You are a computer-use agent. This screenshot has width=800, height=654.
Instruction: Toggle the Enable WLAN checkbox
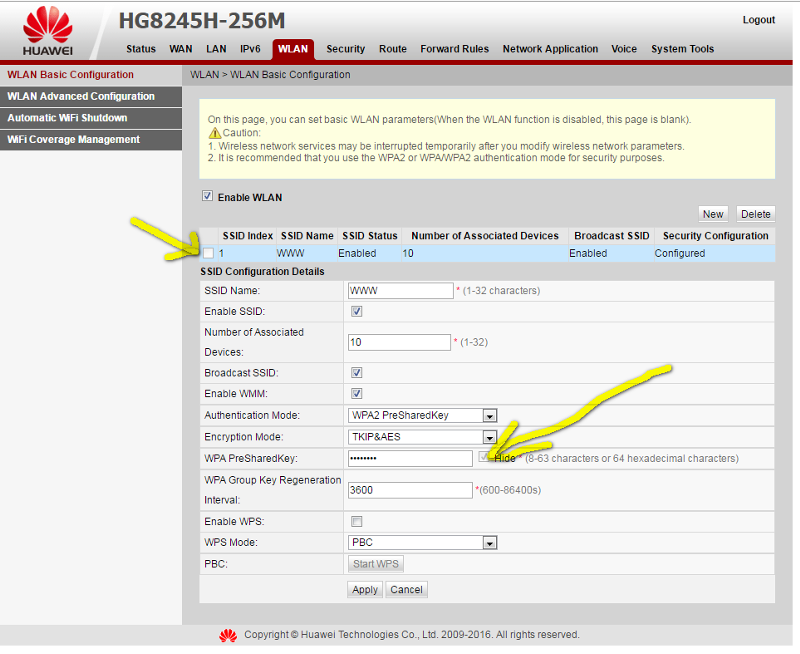(207, 196)
